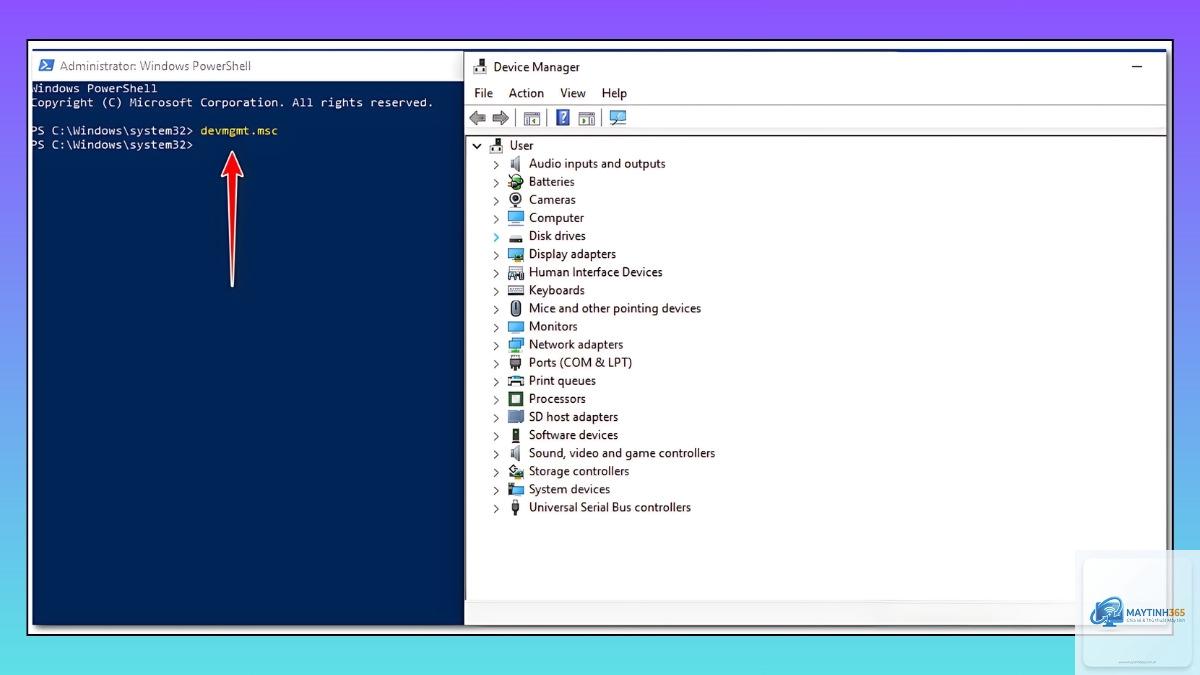This screenshot has width=1200, height=675.
Task: Select the Mice and other pointing devices icon
Action: pos(516,308)
